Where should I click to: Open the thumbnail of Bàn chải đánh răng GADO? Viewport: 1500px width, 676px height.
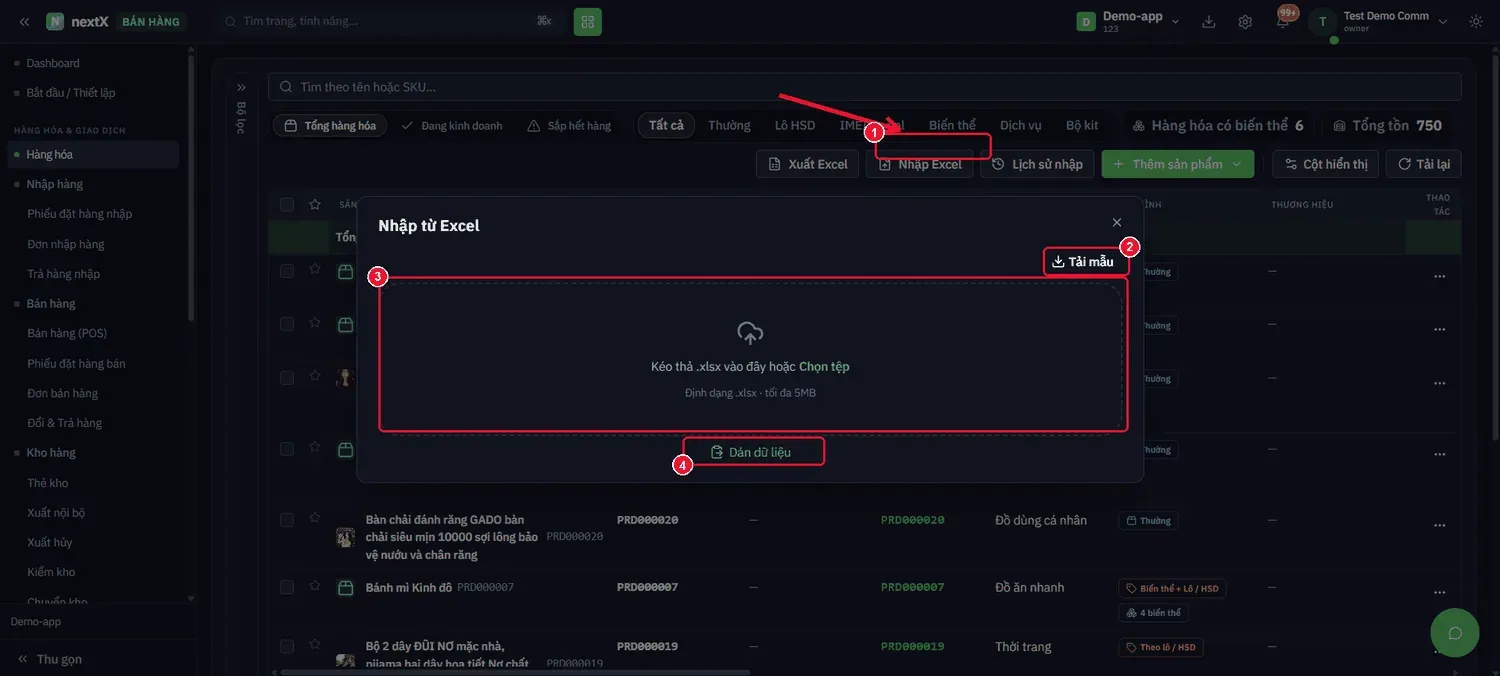pos(345,537)
